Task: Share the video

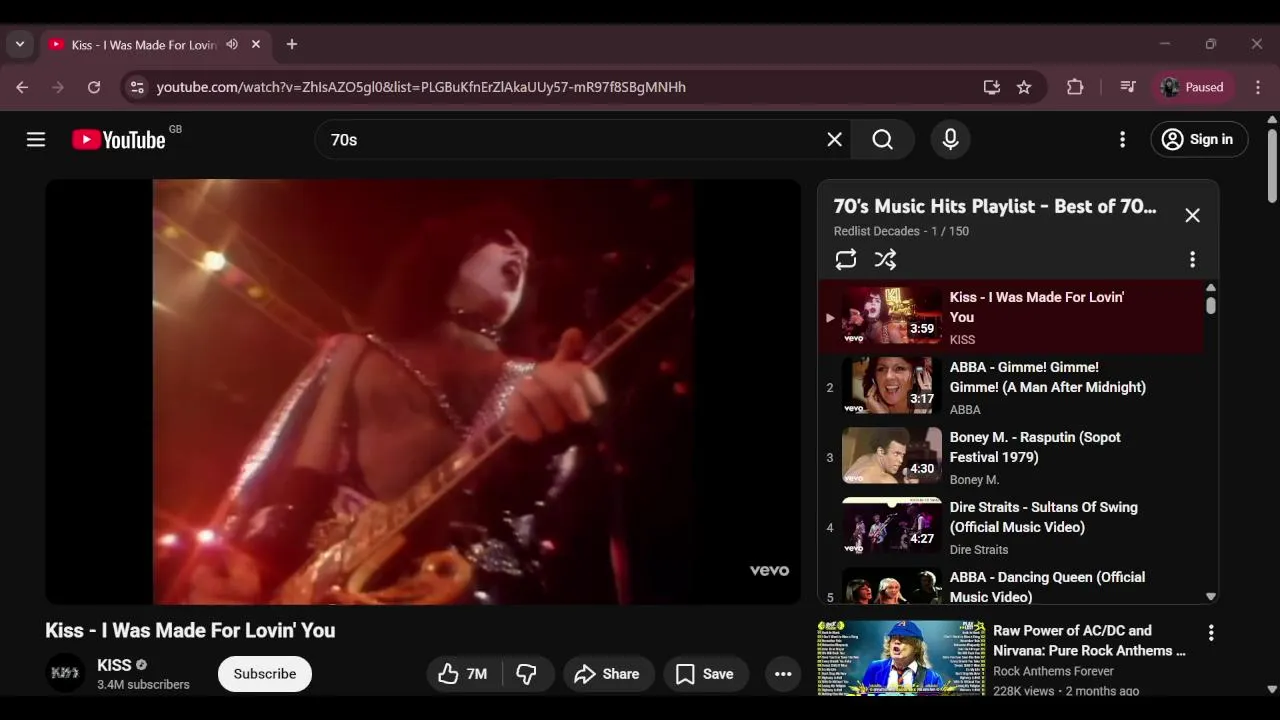Action: [x=608, y=674]
